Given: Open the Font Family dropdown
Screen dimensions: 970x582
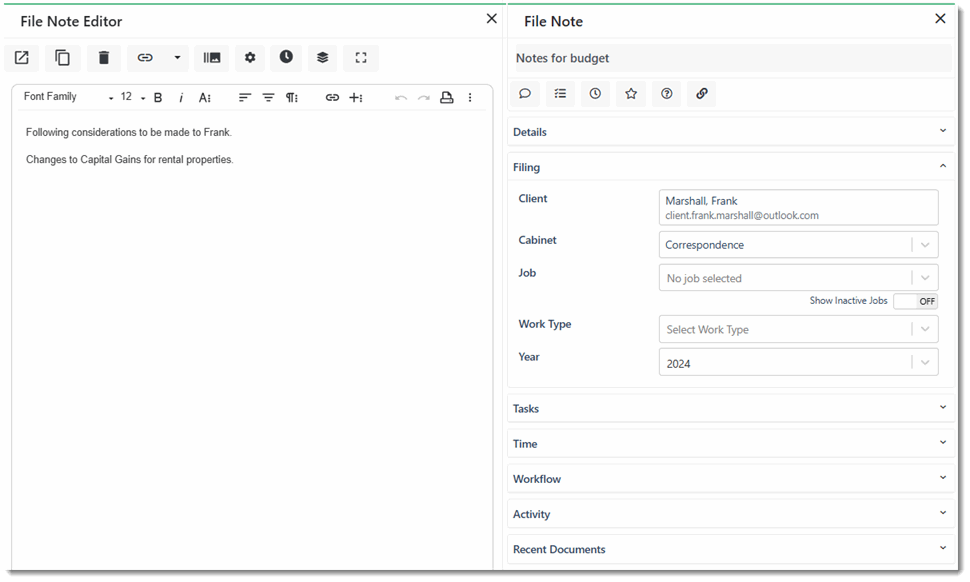Looking at the screenshot, I should coord(68,98).
